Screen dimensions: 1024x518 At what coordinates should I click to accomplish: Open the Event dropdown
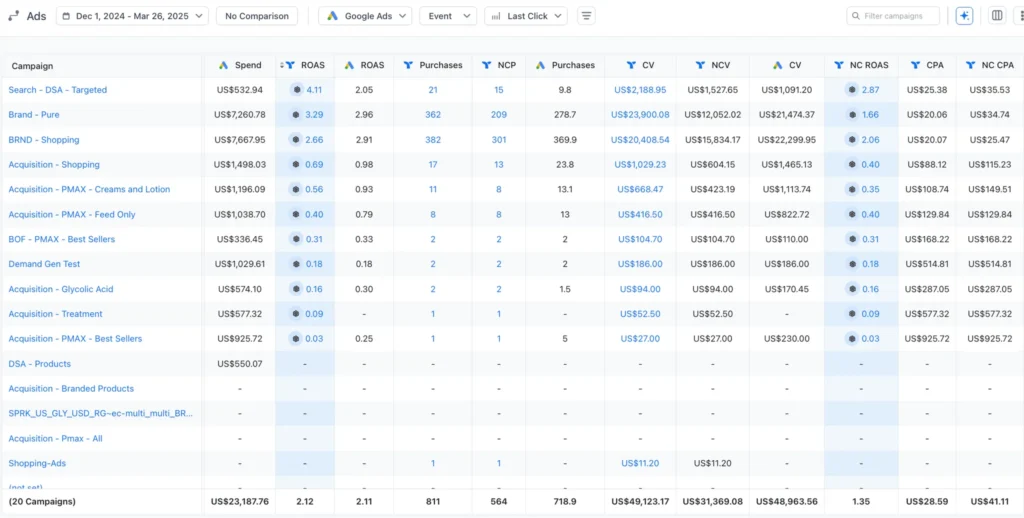448,16
